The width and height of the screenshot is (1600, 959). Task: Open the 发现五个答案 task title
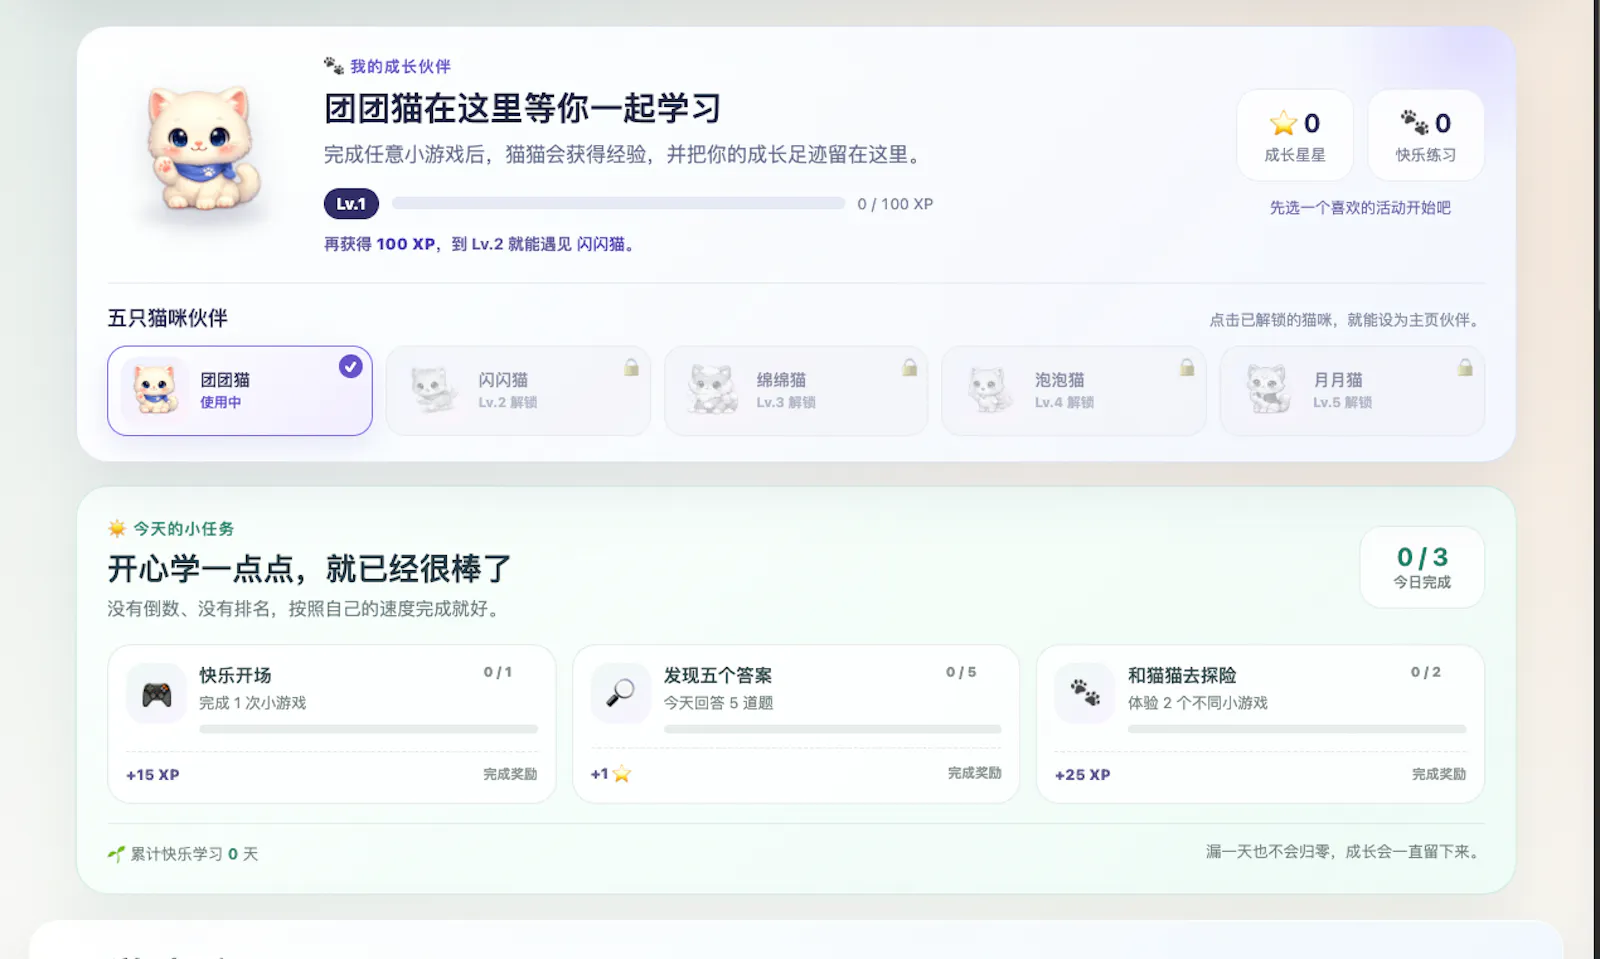point(718,675)
